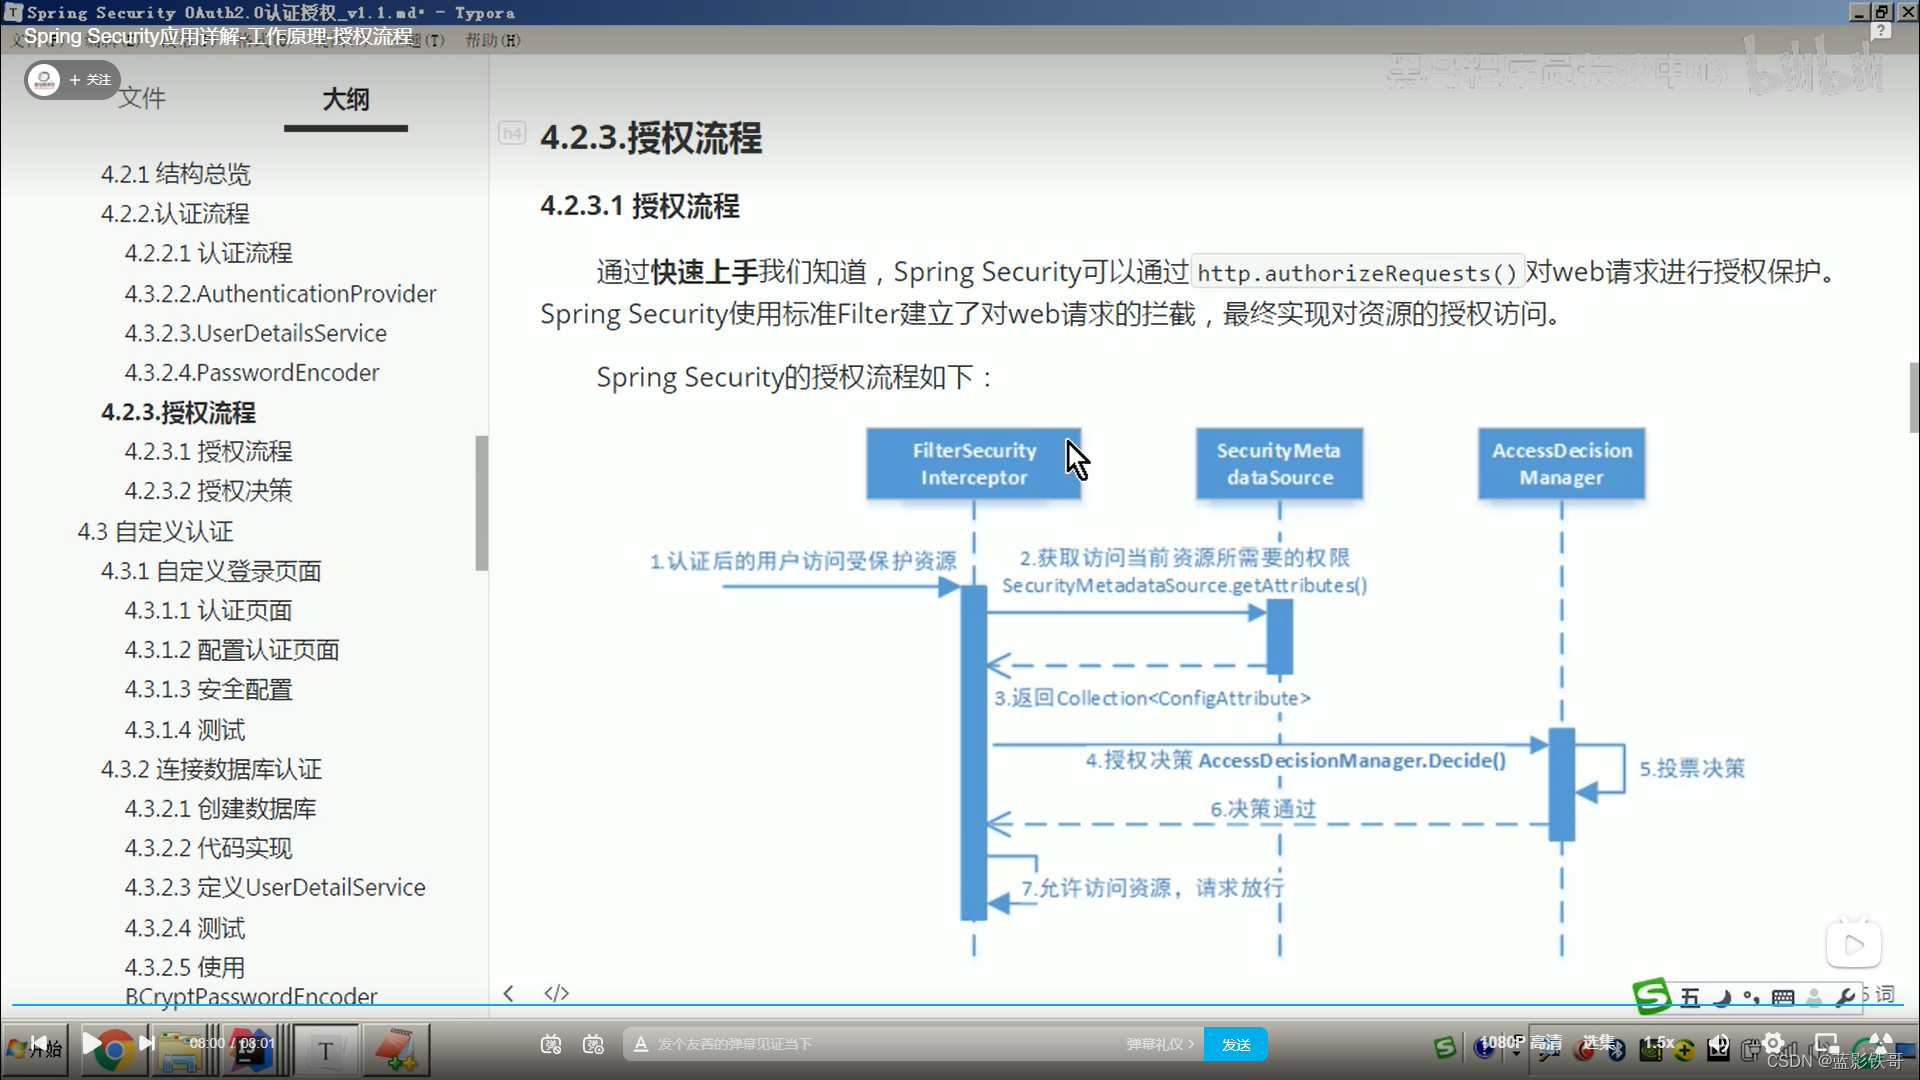Collapse the sidebar with the arrow icon

tap(508, 993)
